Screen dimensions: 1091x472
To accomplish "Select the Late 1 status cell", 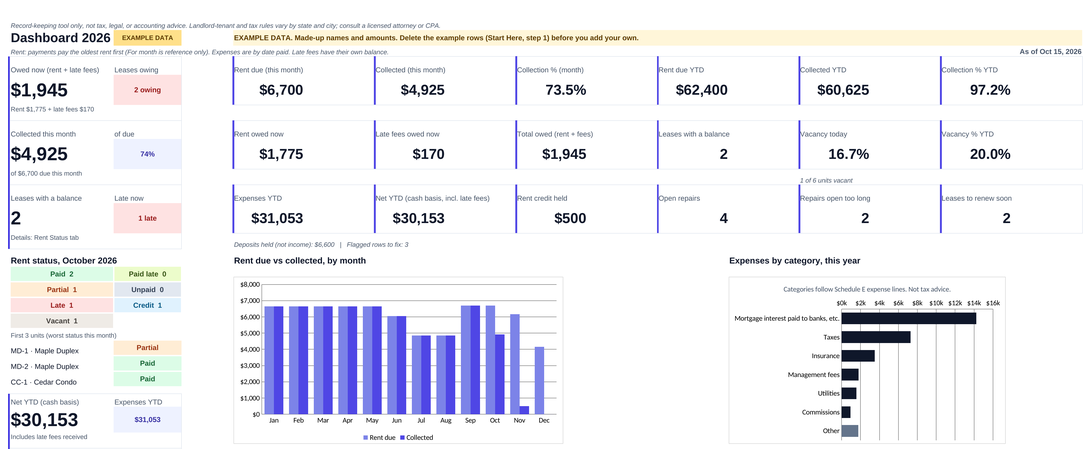I will [x=61, y=305].
